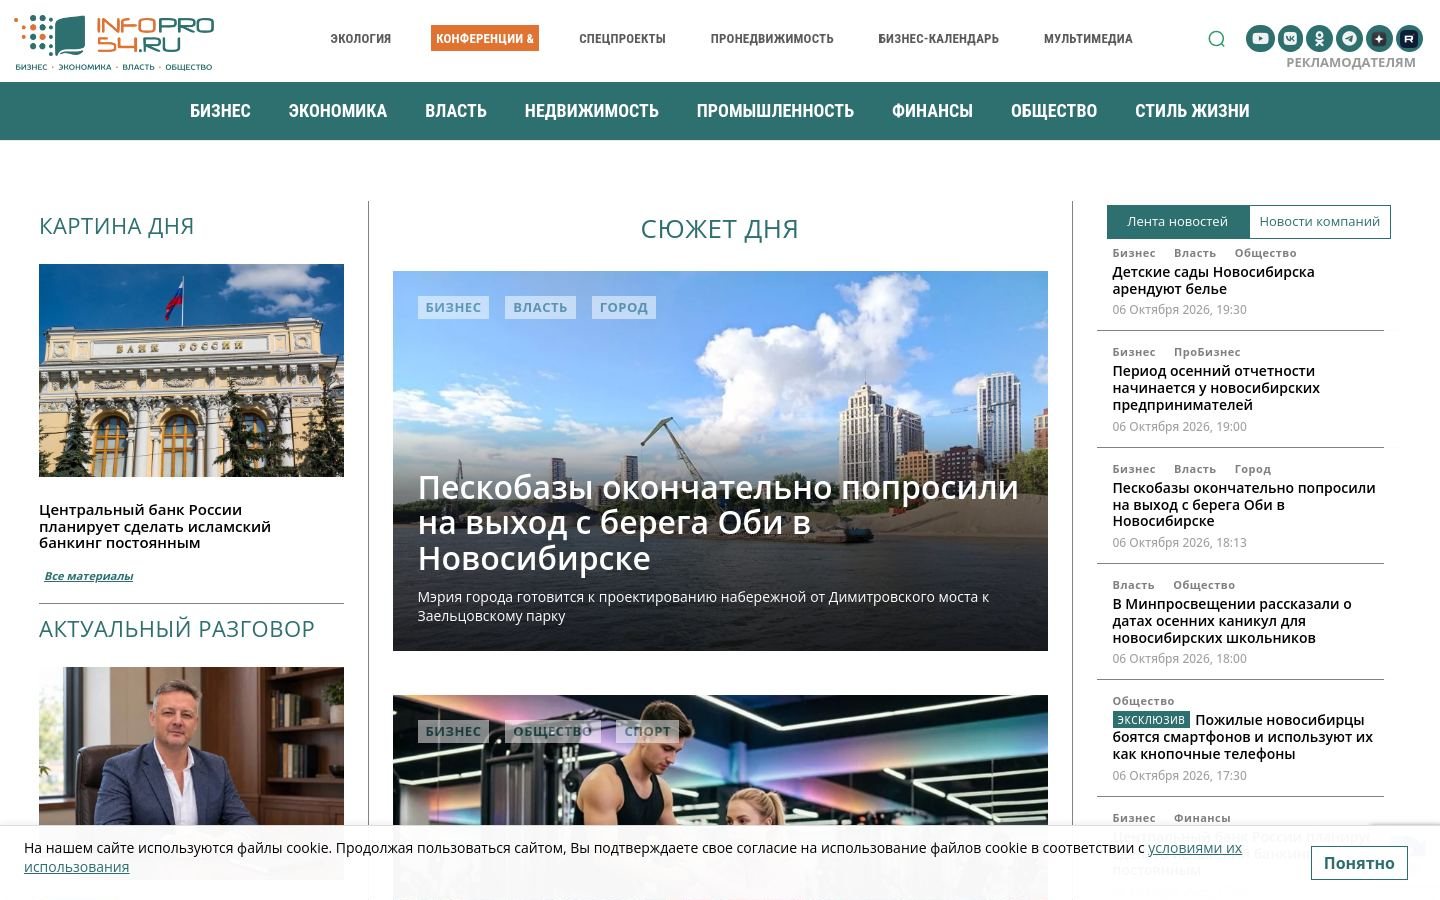Go to the InfoPro54.ru logo homepage
The height and width of the screenshot is (900, 1440).
tap(113, 42)
